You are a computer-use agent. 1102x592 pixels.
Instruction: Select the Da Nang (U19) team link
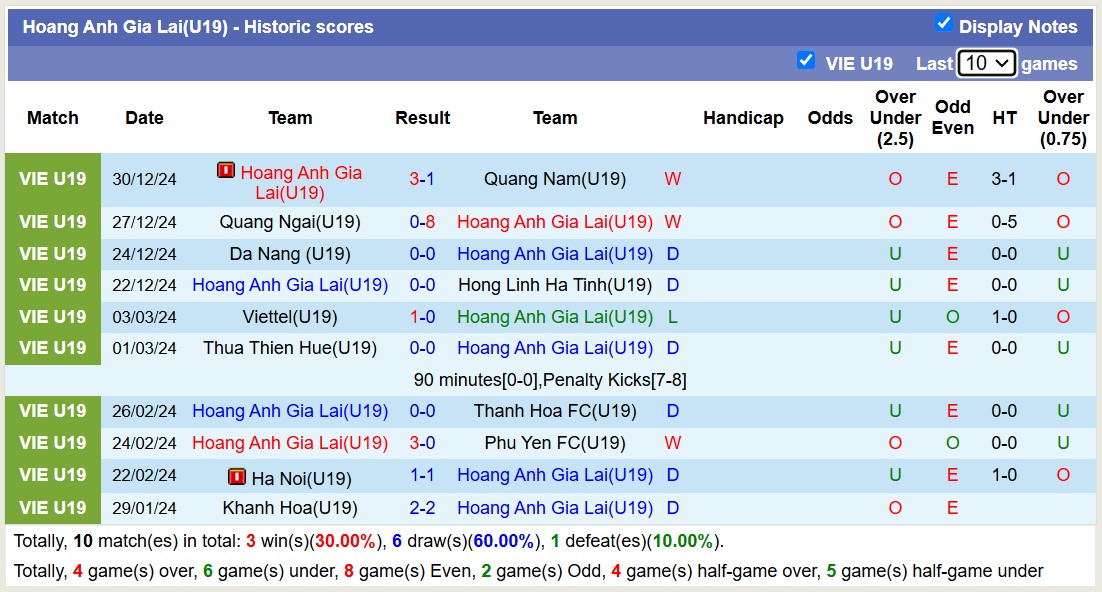290,254
